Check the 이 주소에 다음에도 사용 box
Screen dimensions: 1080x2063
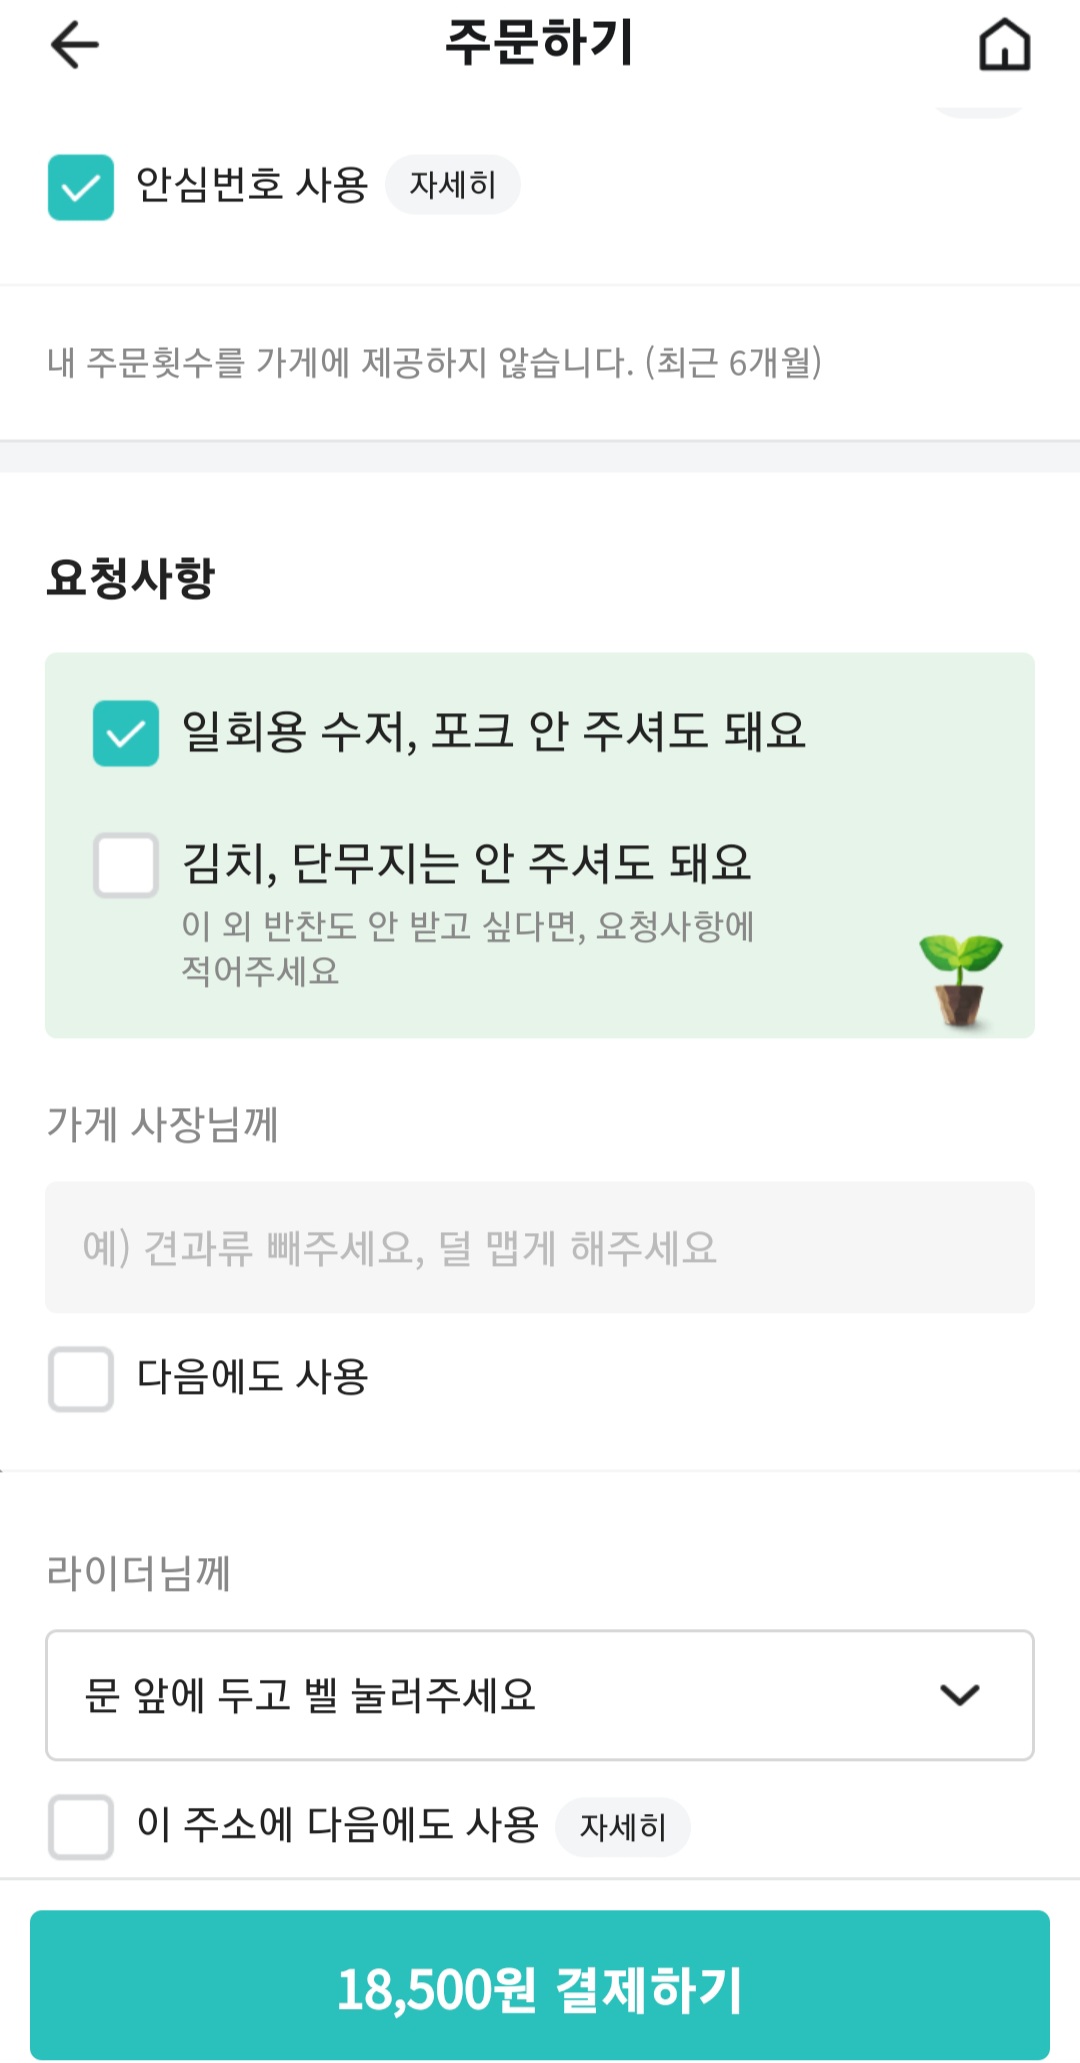(x=81, y=1827)
